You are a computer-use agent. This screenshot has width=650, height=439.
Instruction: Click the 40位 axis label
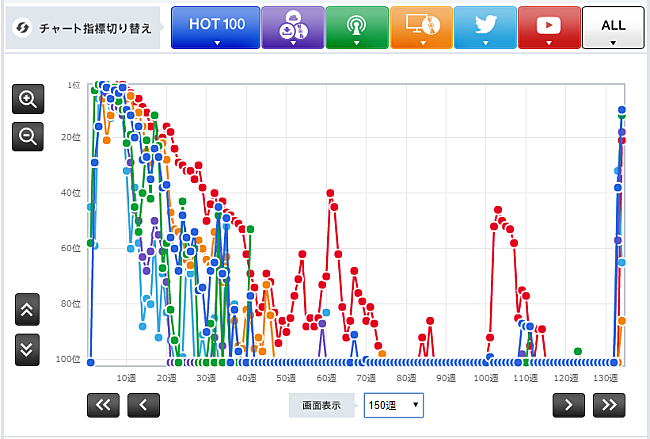(71, 193)
